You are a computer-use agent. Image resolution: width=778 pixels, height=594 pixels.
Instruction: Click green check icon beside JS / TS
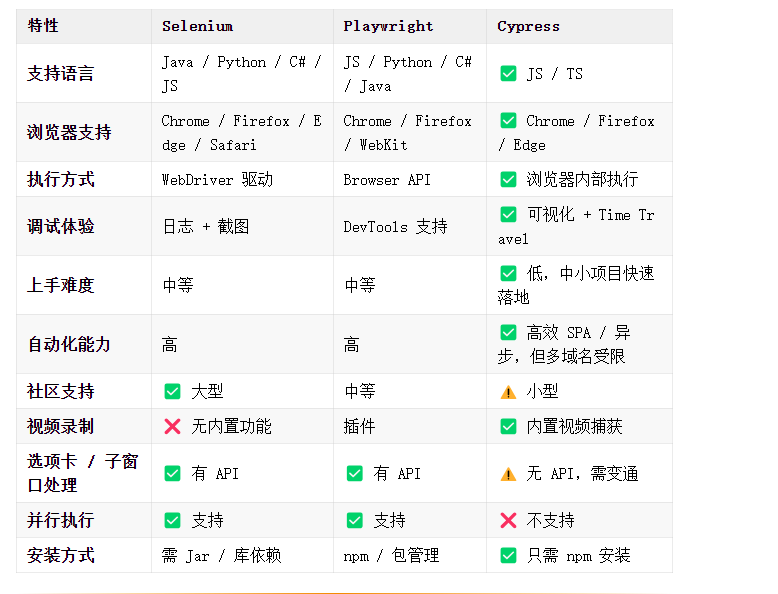(508, 73)
